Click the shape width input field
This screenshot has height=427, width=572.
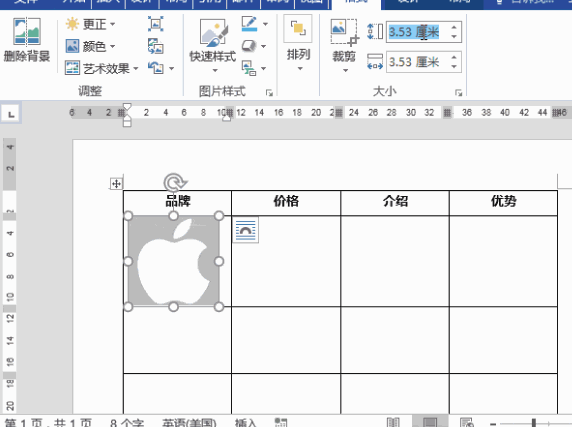tap(418, 62)
